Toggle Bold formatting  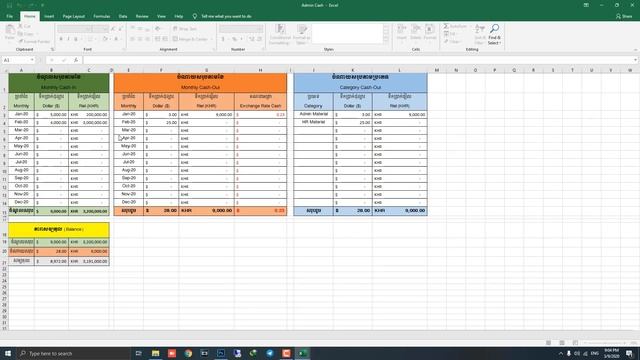tap(61, 39)
